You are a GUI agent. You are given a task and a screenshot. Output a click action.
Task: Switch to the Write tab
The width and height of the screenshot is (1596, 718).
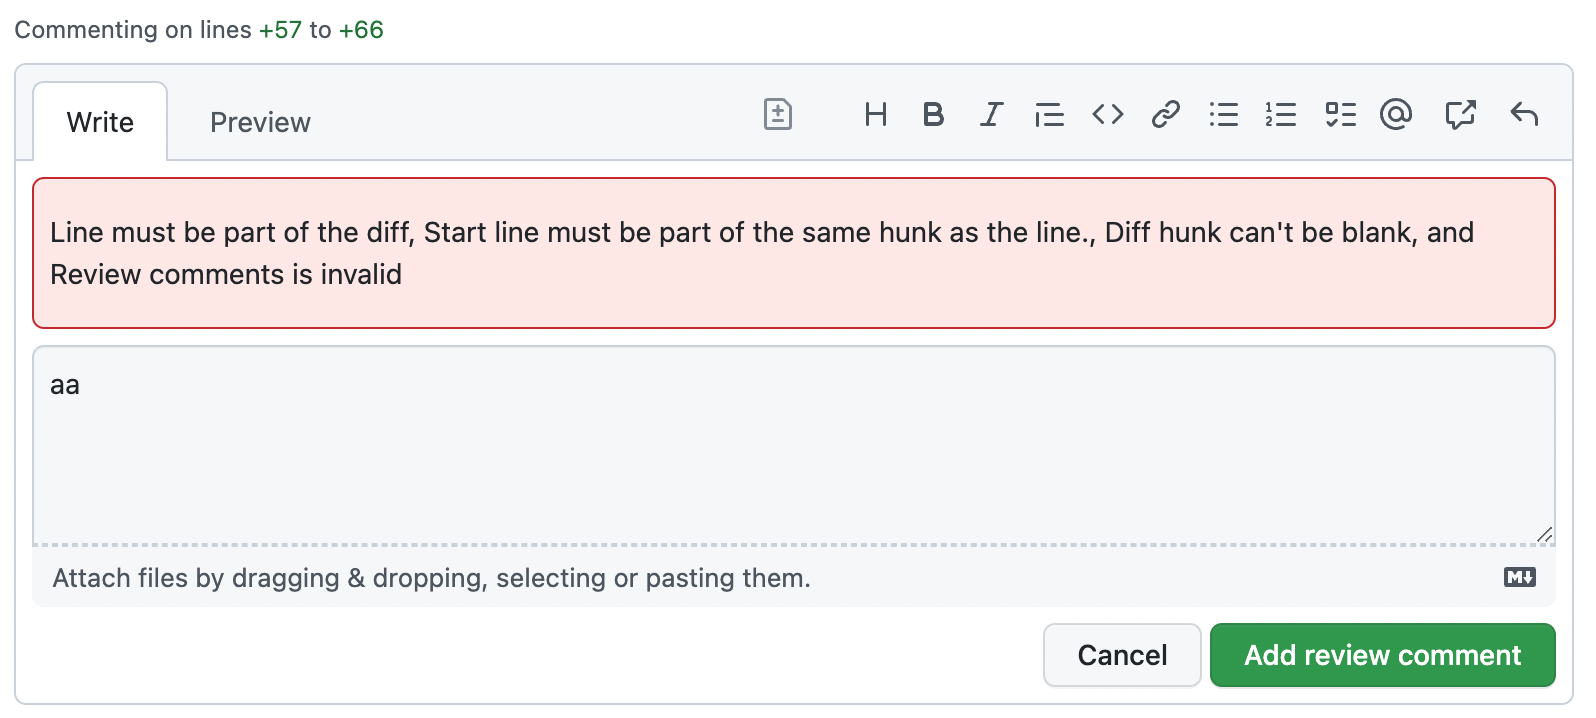tap(100, 122)
